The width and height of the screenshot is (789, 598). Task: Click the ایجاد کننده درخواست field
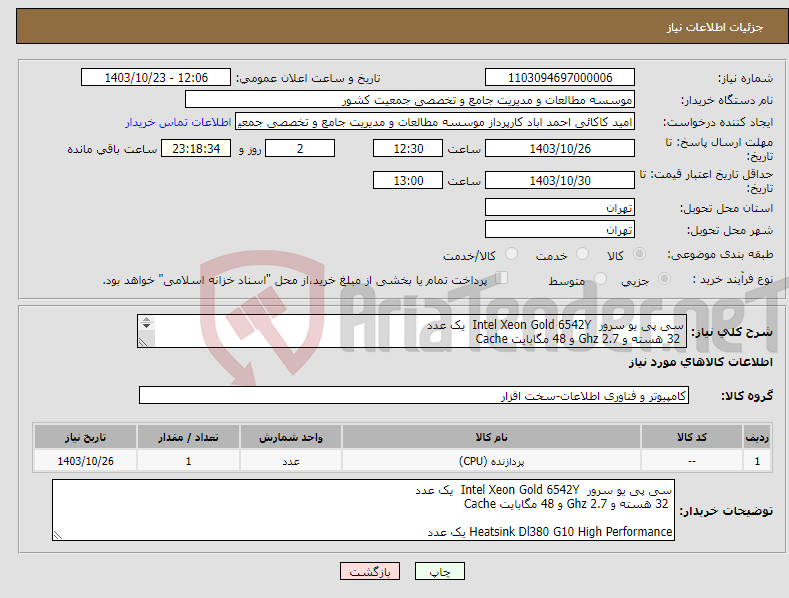click(x=435, y=122)
